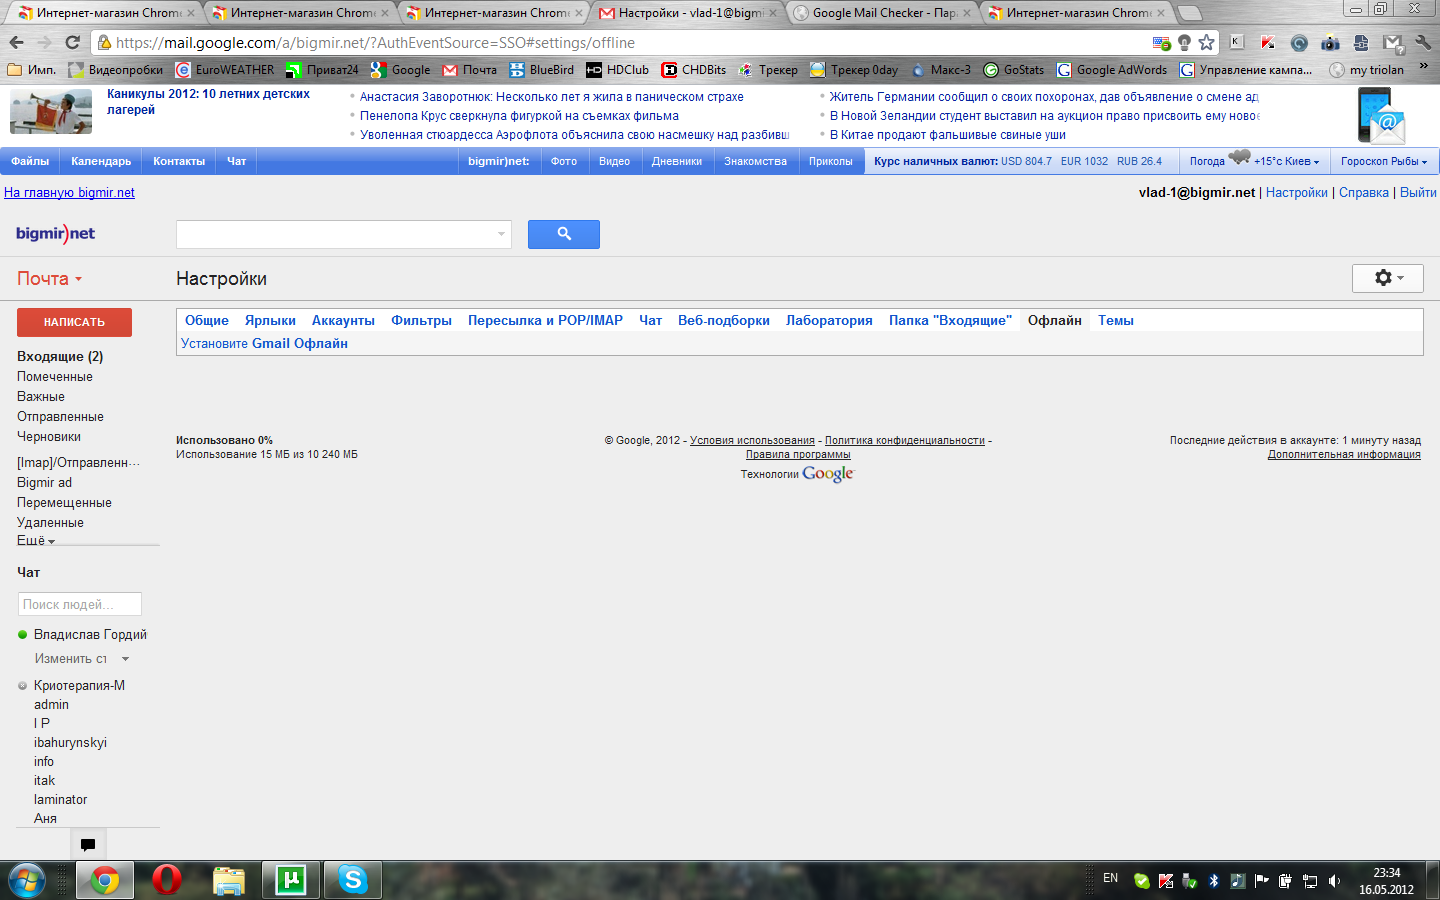Open the HDClub bookmark
The width and height of the screenshot is (1440, 900).
coord(618,70)
